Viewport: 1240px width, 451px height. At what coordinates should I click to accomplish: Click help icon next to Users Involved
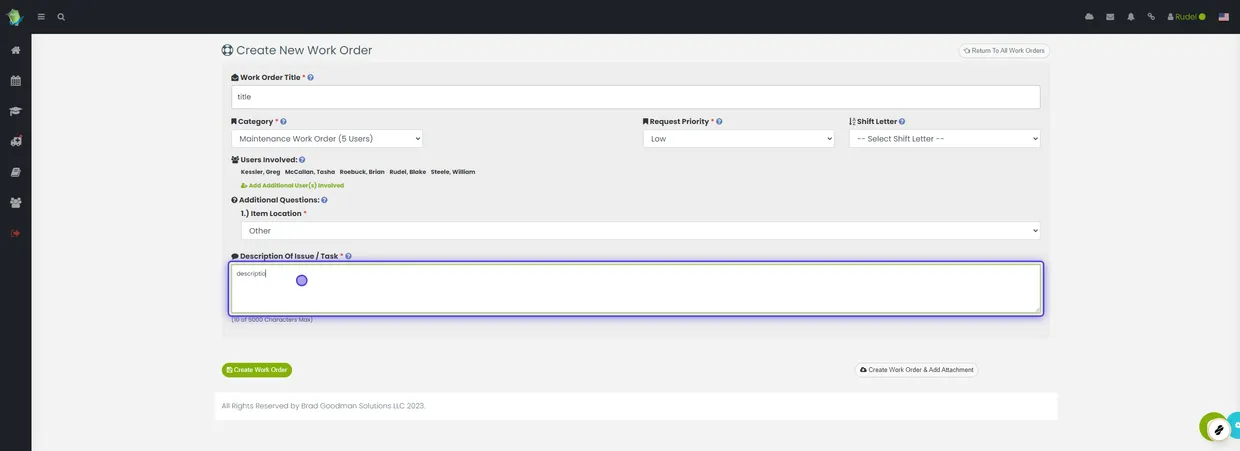point(302,160)
